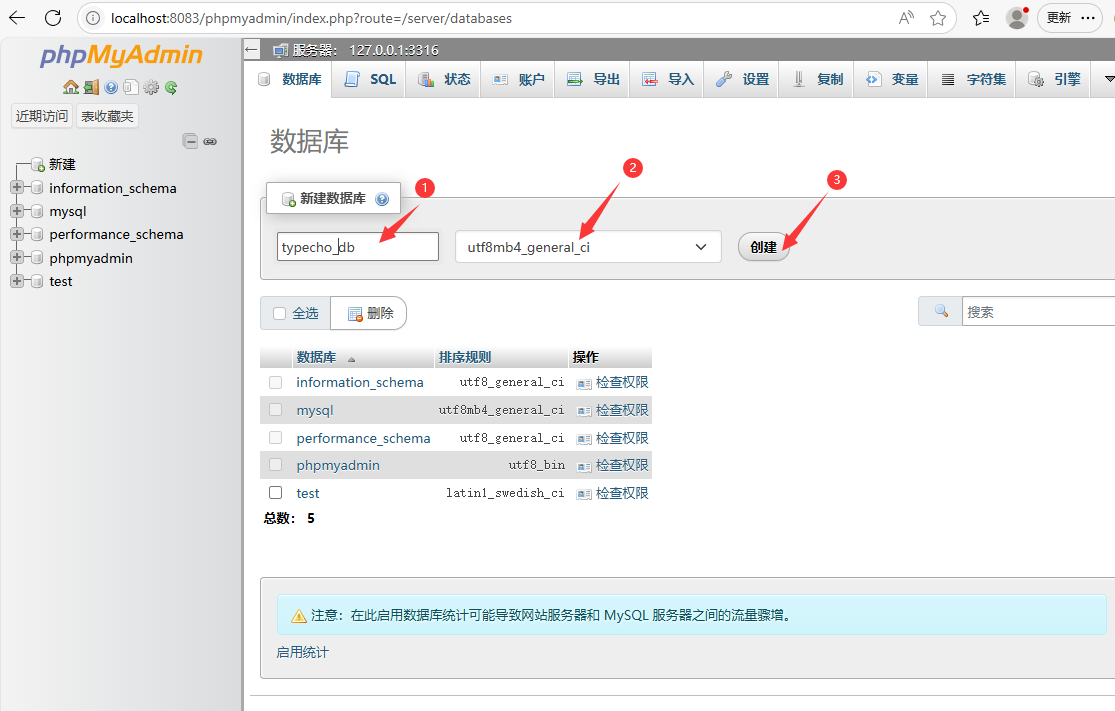Expand test node in navigation tree
Viewport: 1115px width, 711px height.
pyautogui.click(x=17, y=281)
